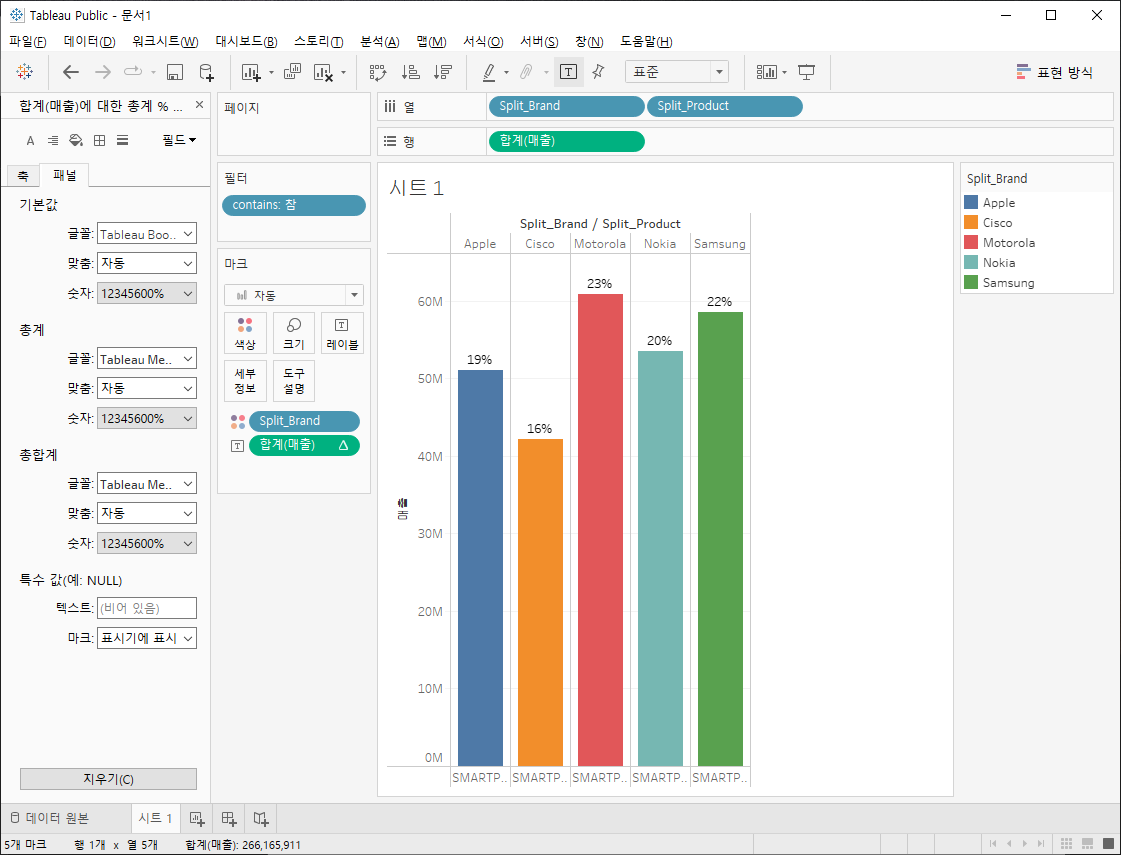
Task: Open the borders format icon
Action: [x=99, y=140]
